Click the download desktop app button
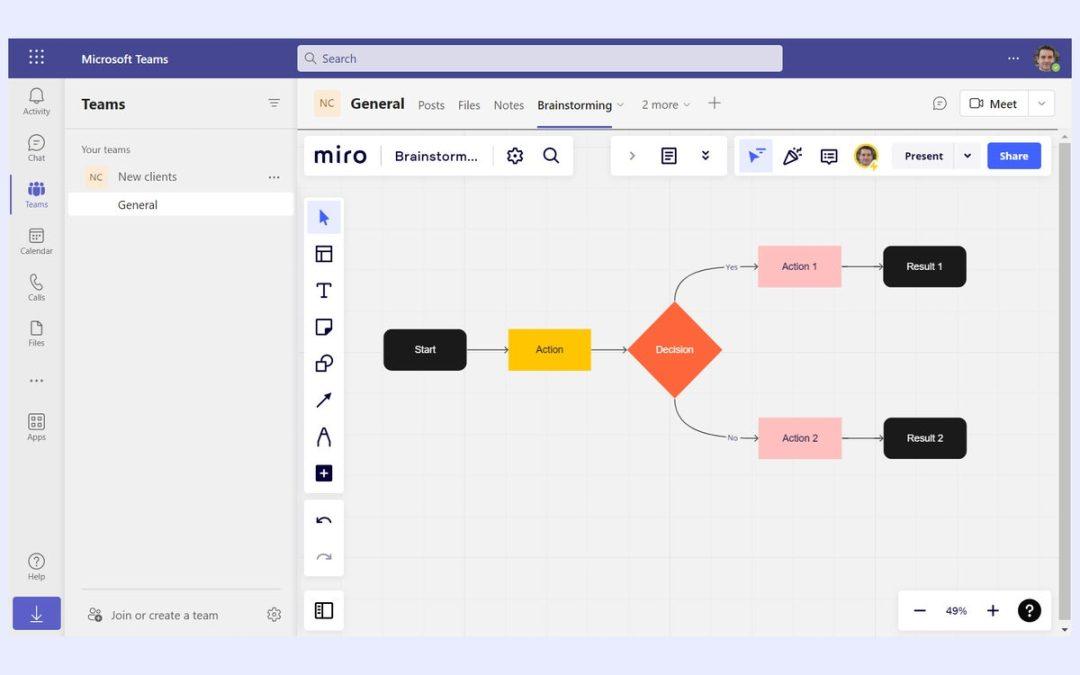The height and width of the screenshot is (675, 1080). tap(37, 614)
